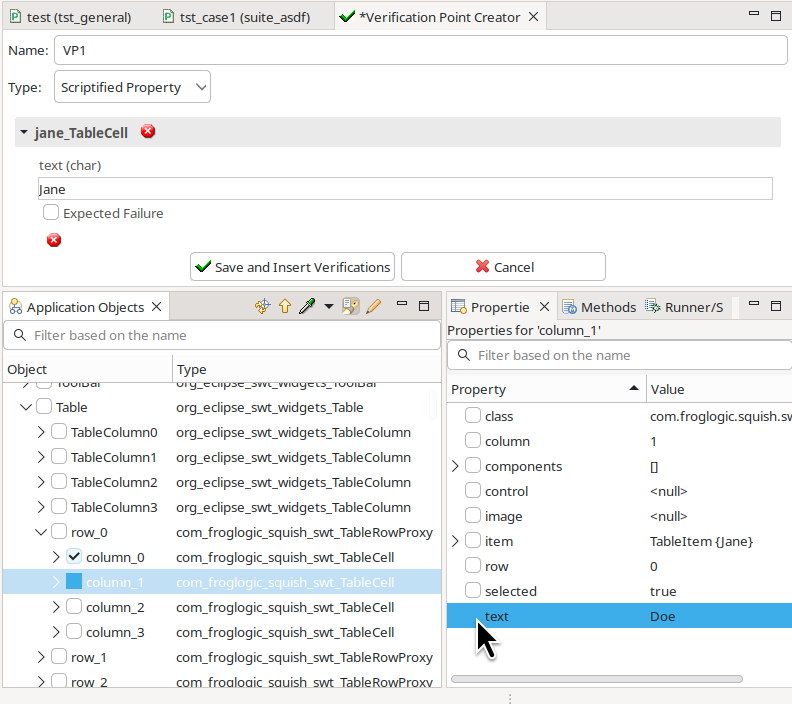
Task: Click the yellow up arrow icon
Action: pos(284,307)
